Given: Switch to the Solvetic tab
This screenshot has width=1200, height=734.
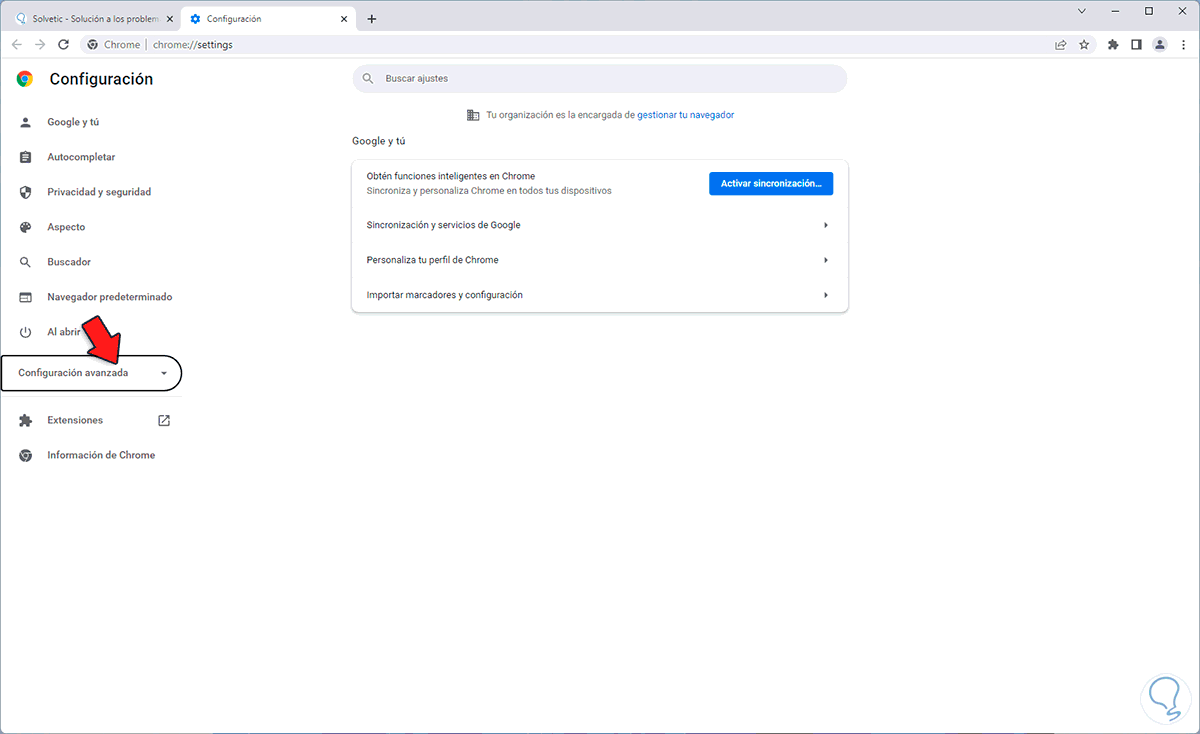Looking at the screenshot, I should [x=92, y=18].
